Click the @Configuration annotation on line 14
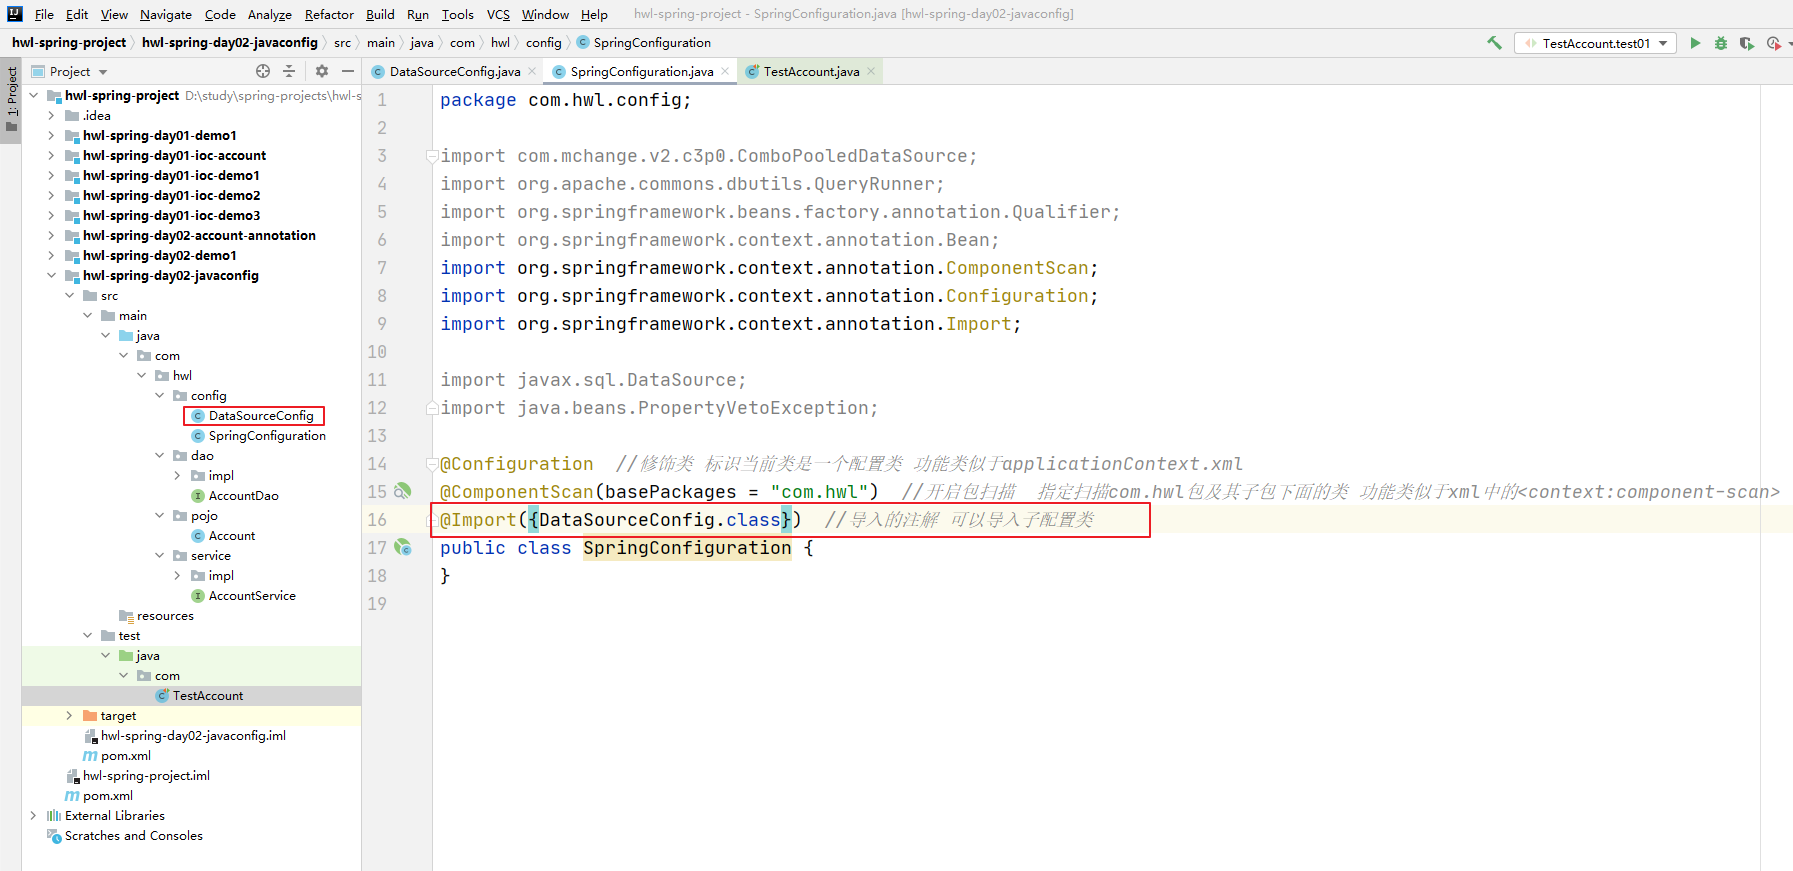Image resolution: width=1793 pixels, height=871 pixels. click(x=517, y=464)
